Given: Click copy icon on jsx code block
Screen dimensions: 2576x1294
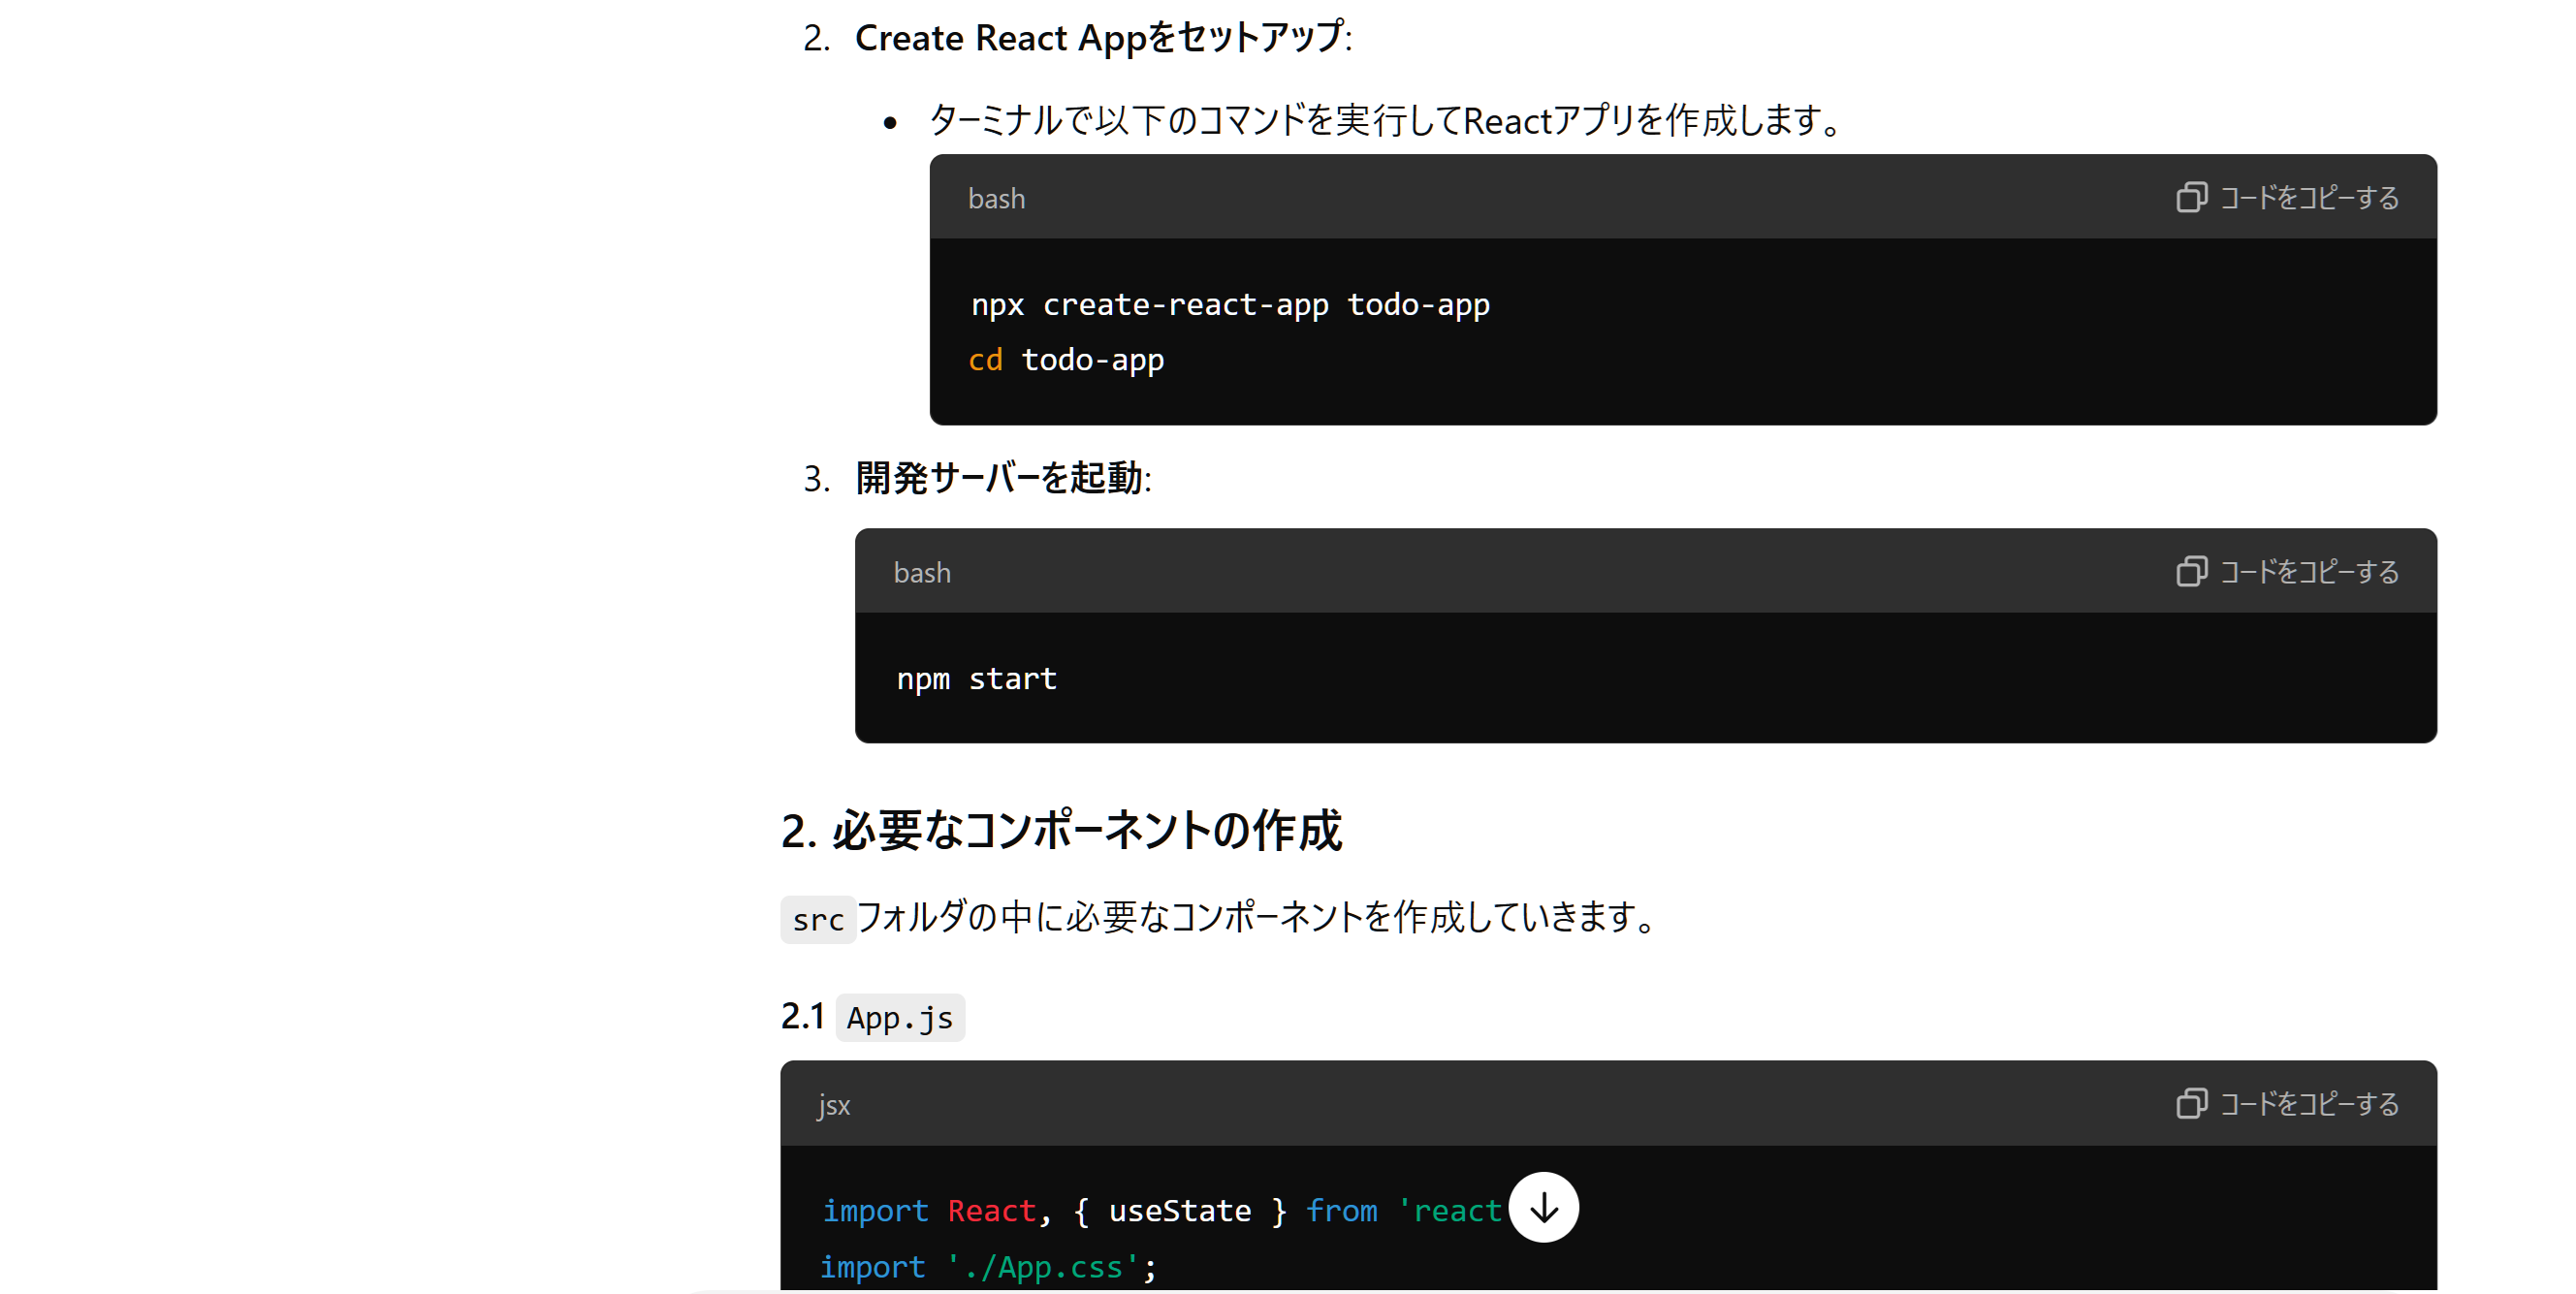Looking at the screenshot, I should click(2191, 1103).
